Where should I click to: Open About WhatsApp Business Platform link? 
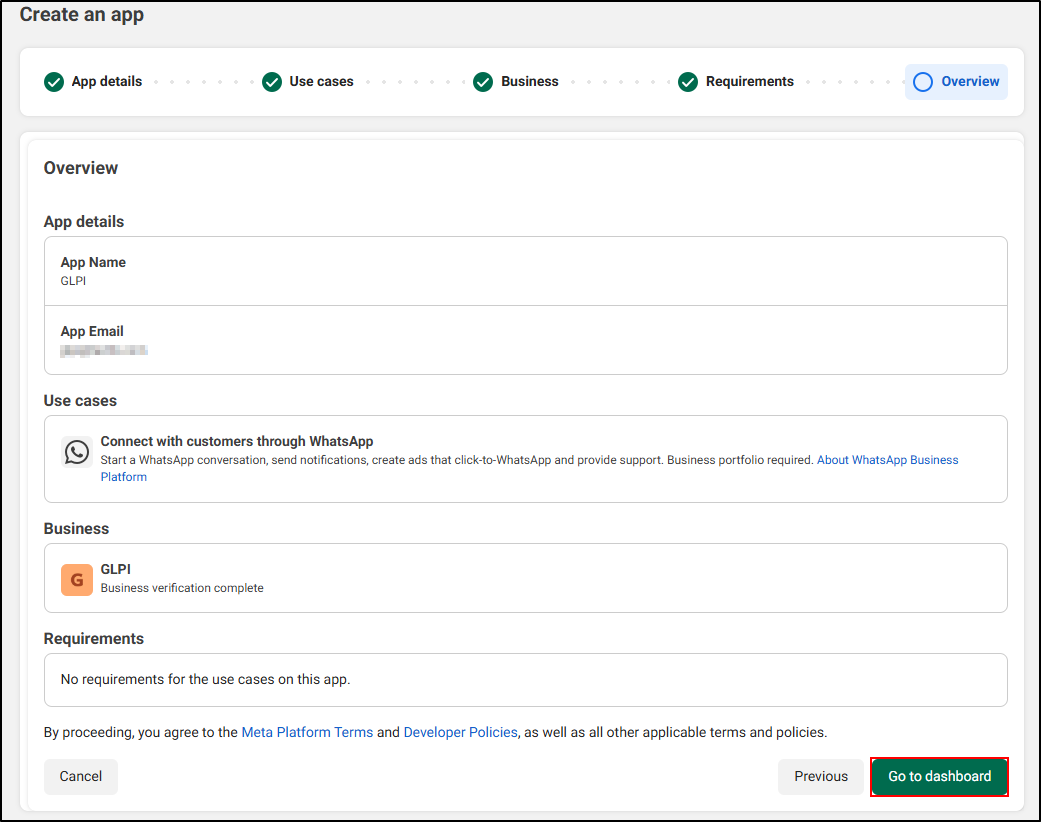(887, 461)
